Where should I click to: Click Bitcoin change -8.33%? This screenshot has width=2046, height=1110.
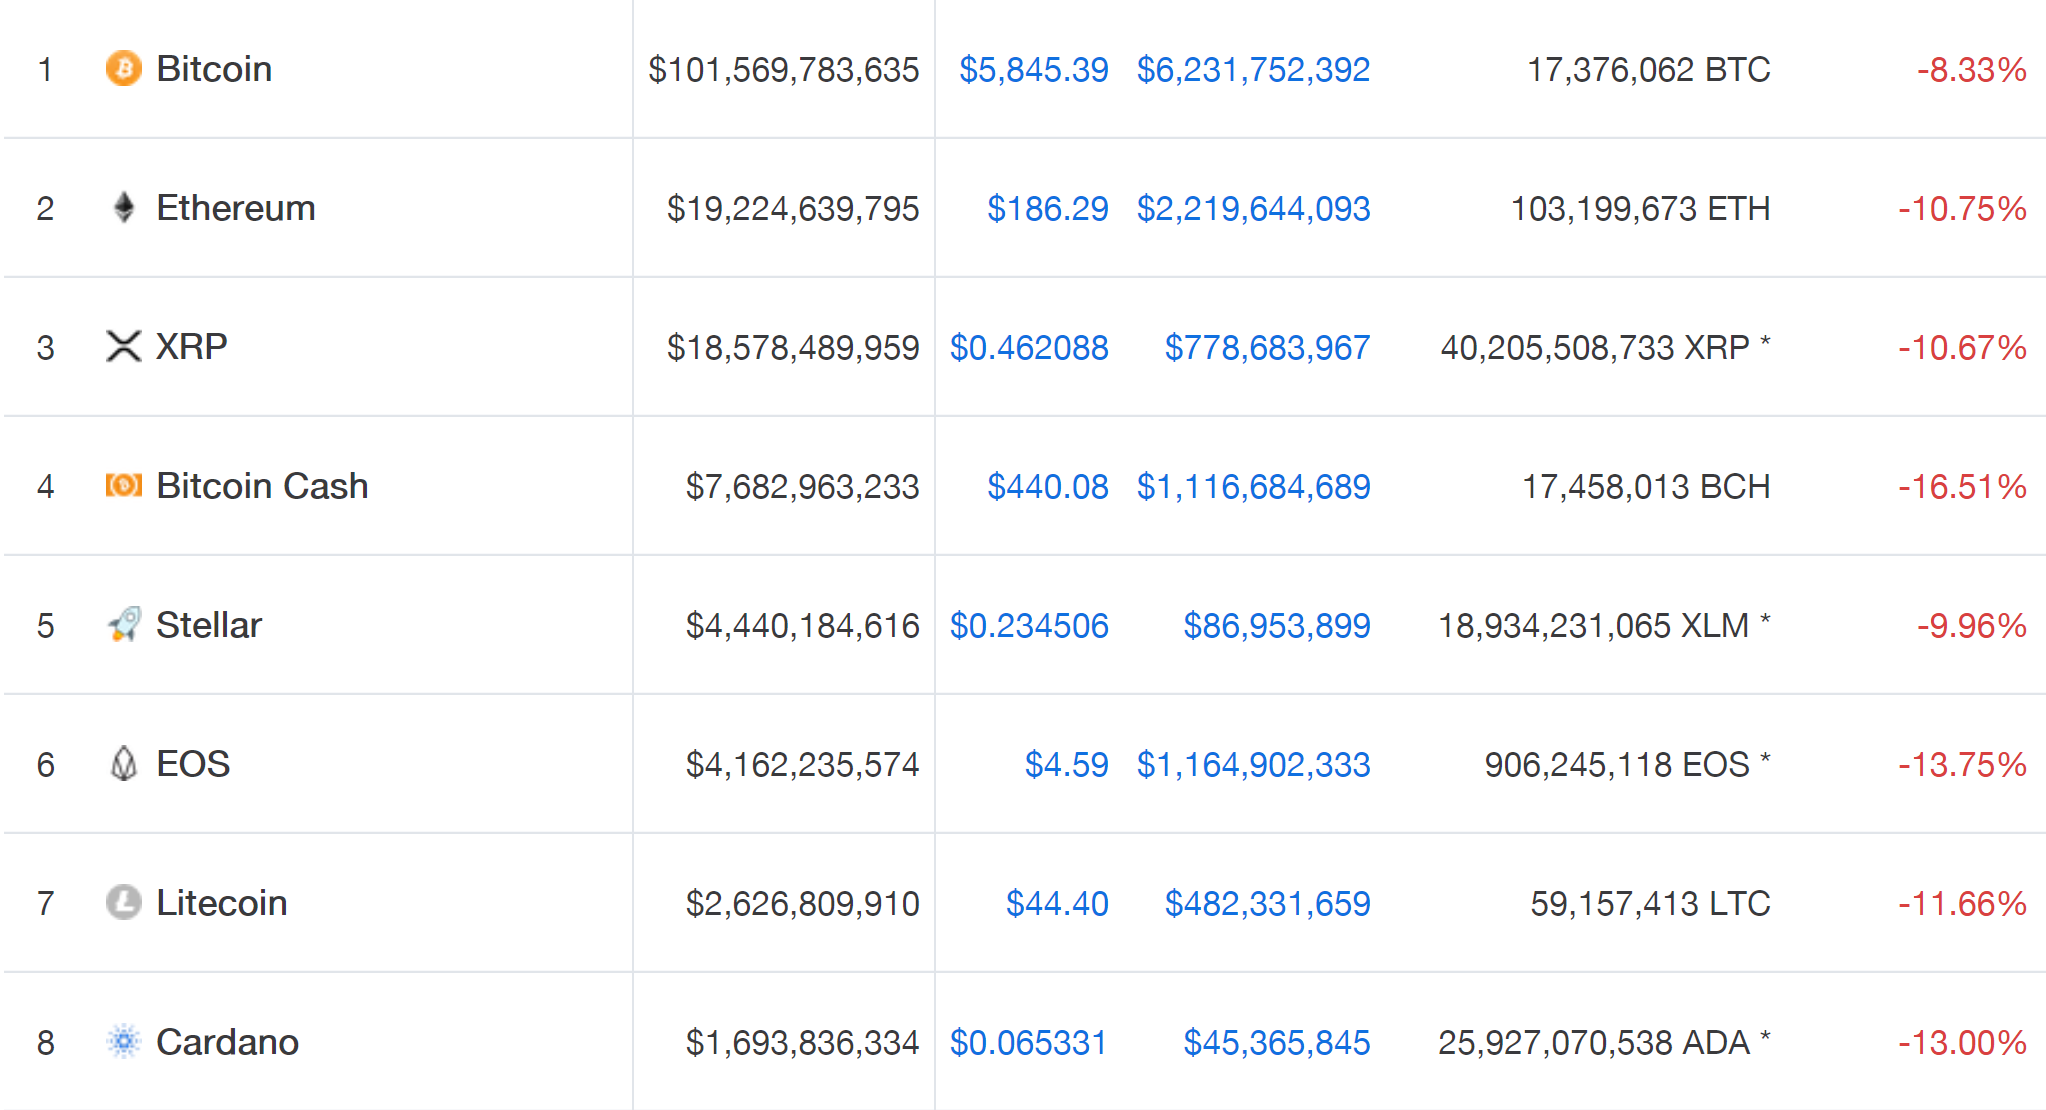(x=1972, y=69)
